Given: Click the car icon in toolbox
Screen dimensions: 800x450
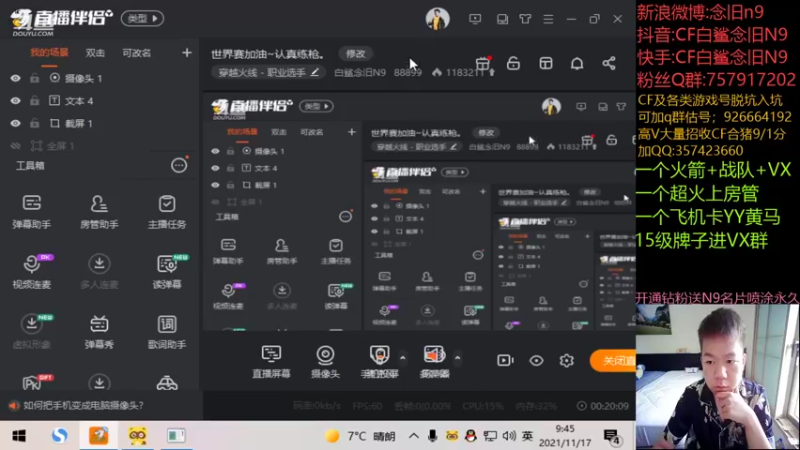Looking at the screenshot, I should [167, 383].
